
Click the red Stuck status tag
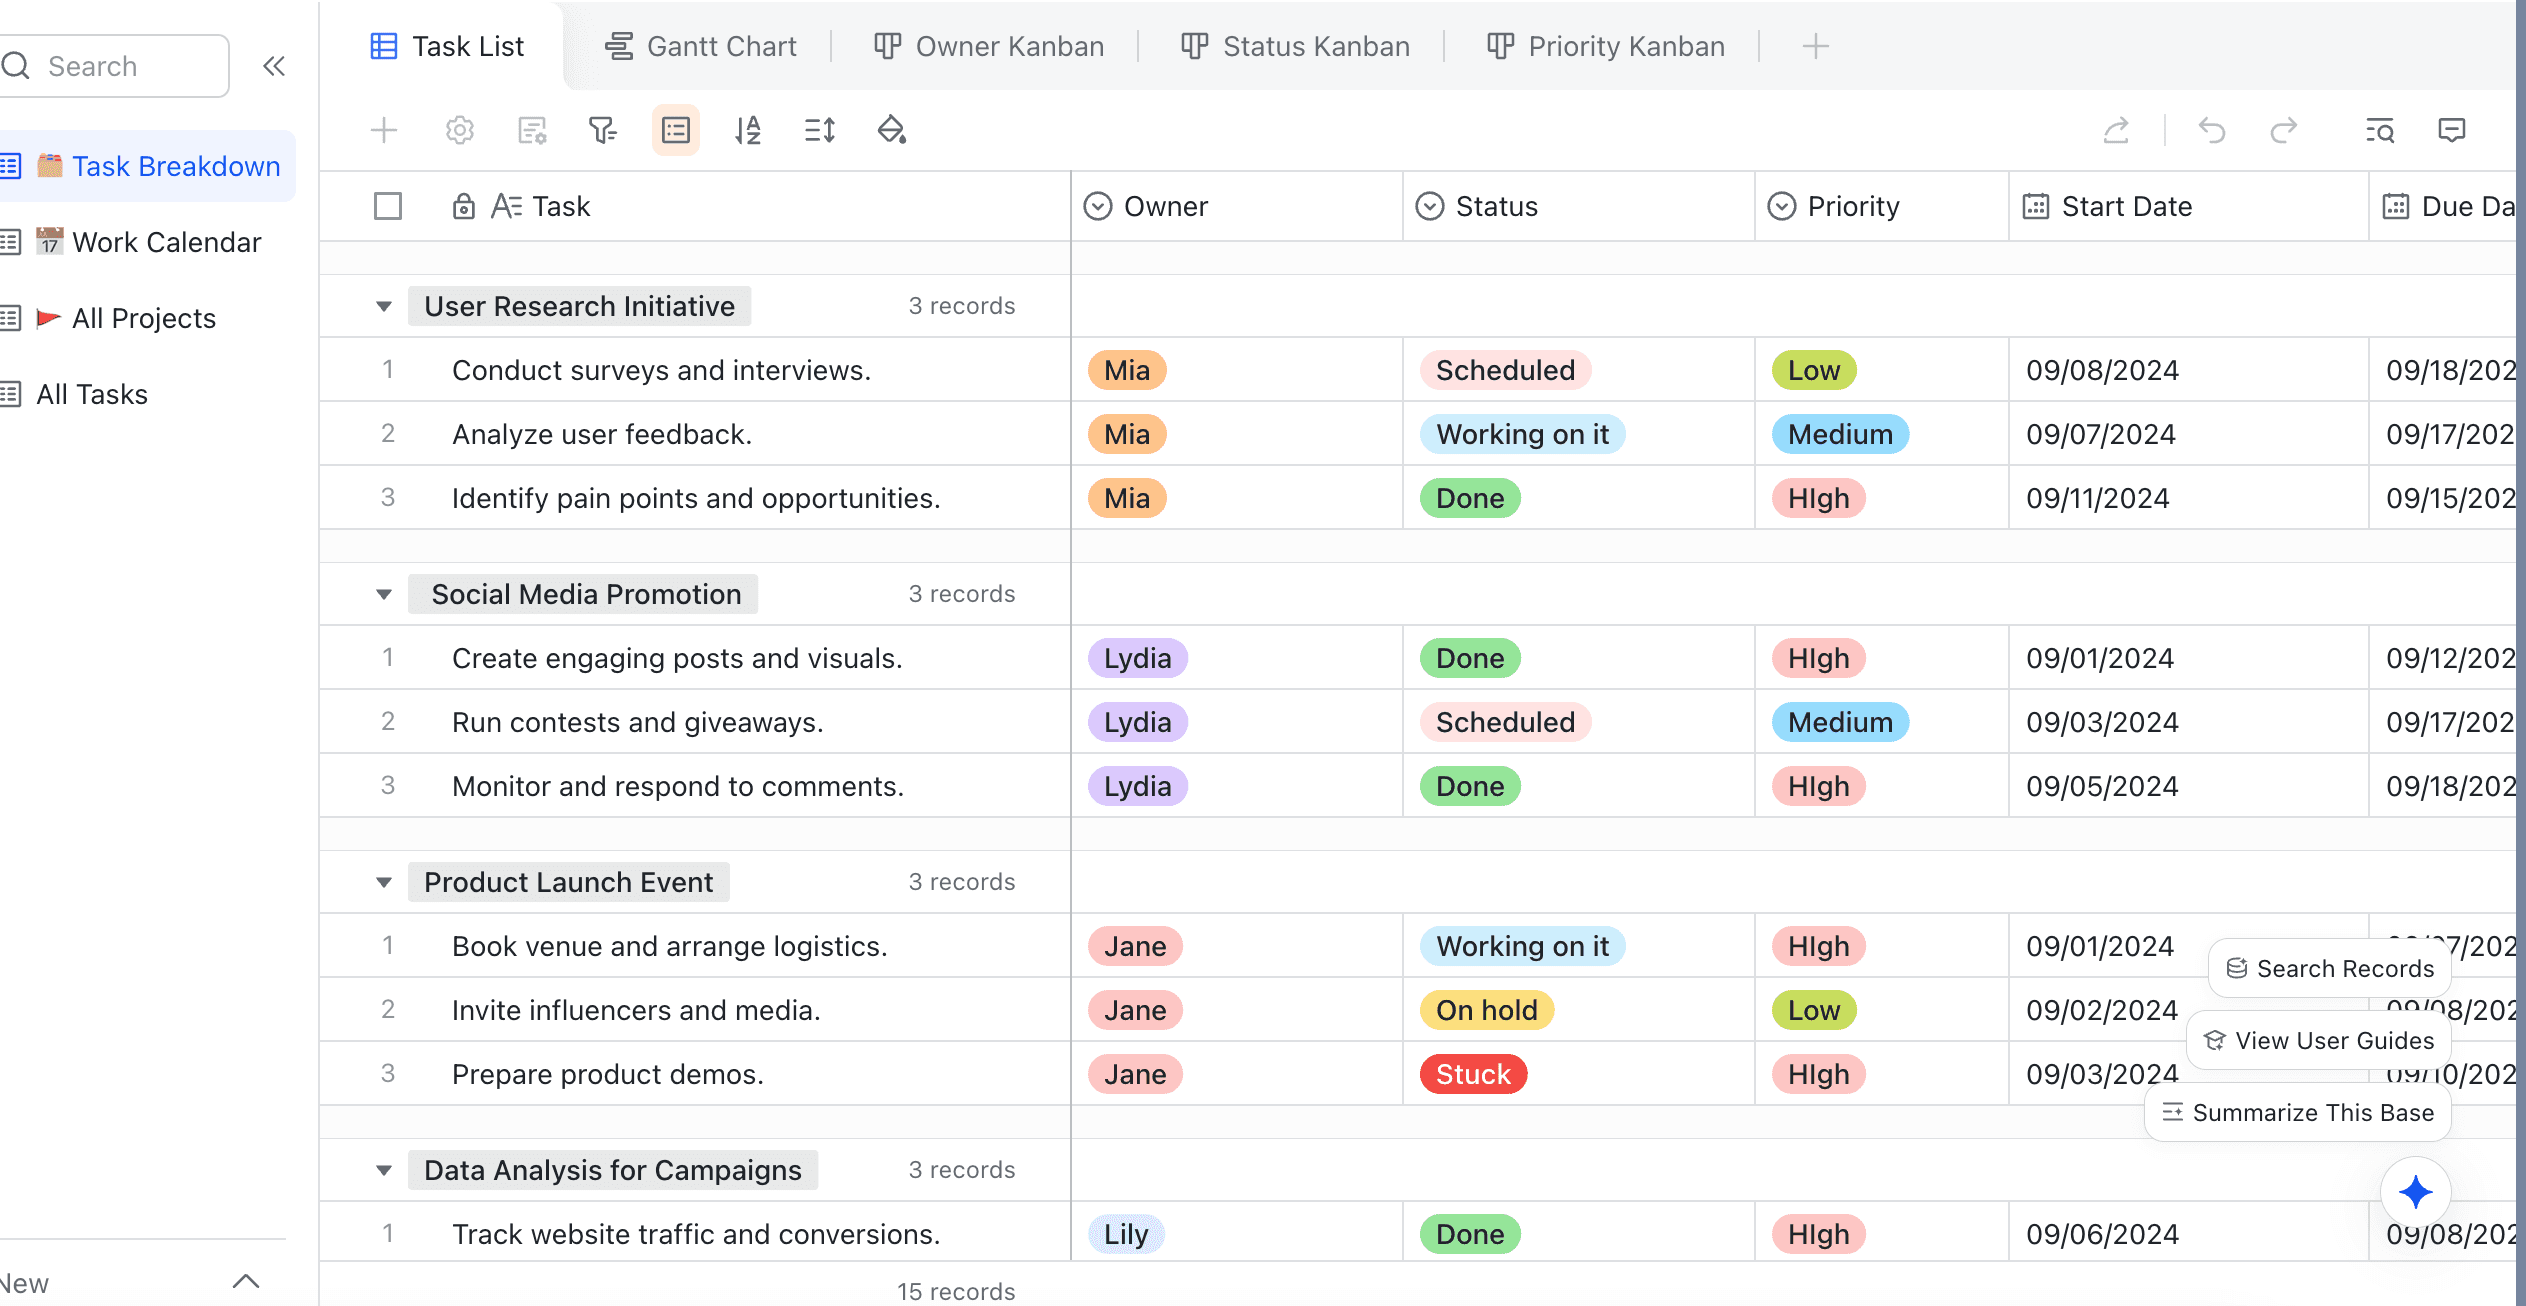(x=1473, y=1074)
